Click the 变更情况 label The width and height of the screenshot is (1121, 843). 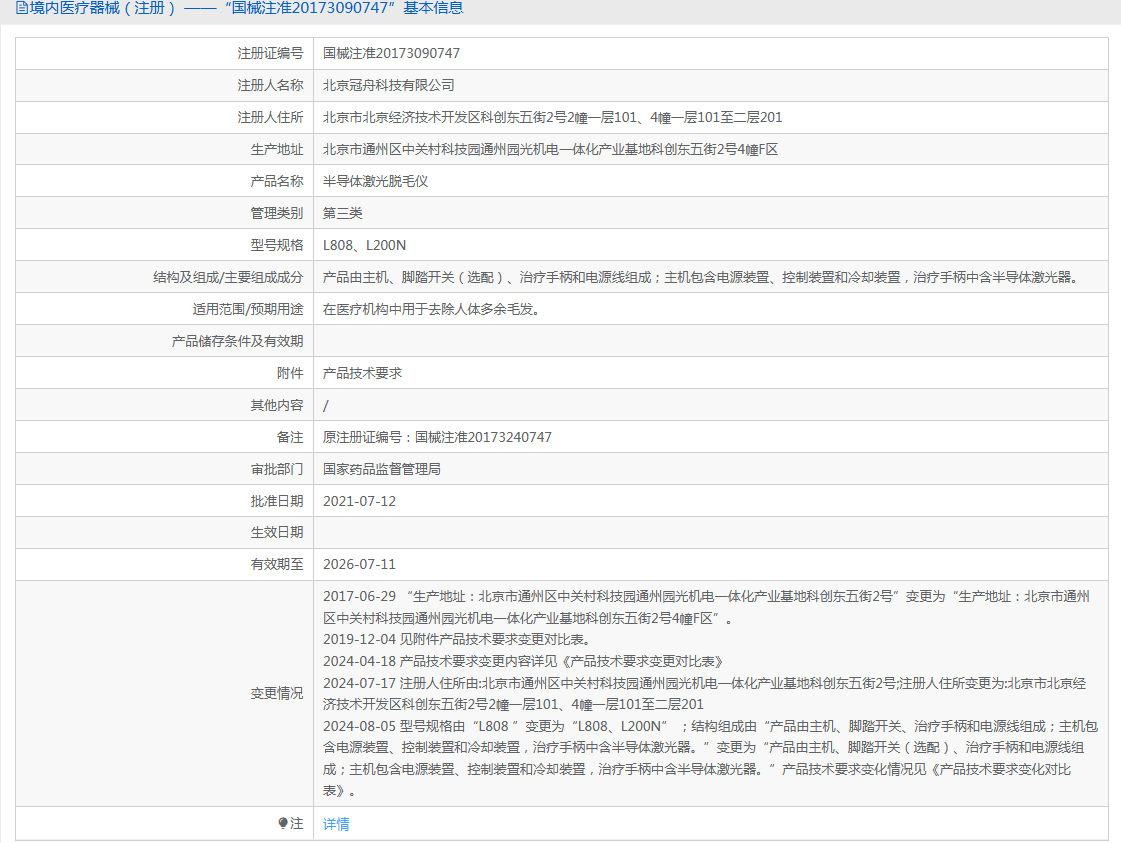pyautogui.click(x=277, y=694)
